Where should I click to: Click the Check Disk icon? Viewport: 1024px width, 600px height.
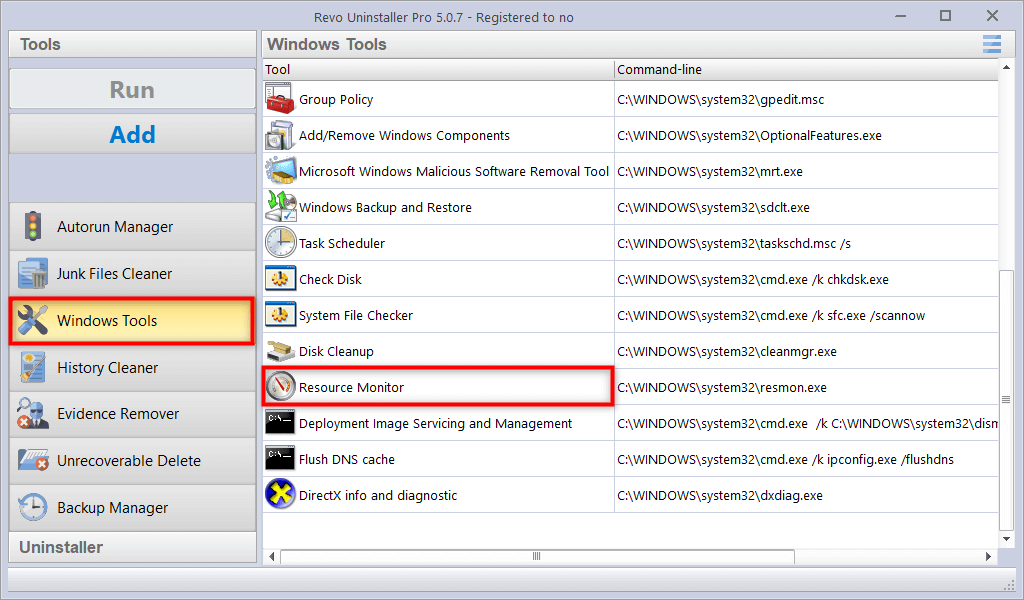280,279
